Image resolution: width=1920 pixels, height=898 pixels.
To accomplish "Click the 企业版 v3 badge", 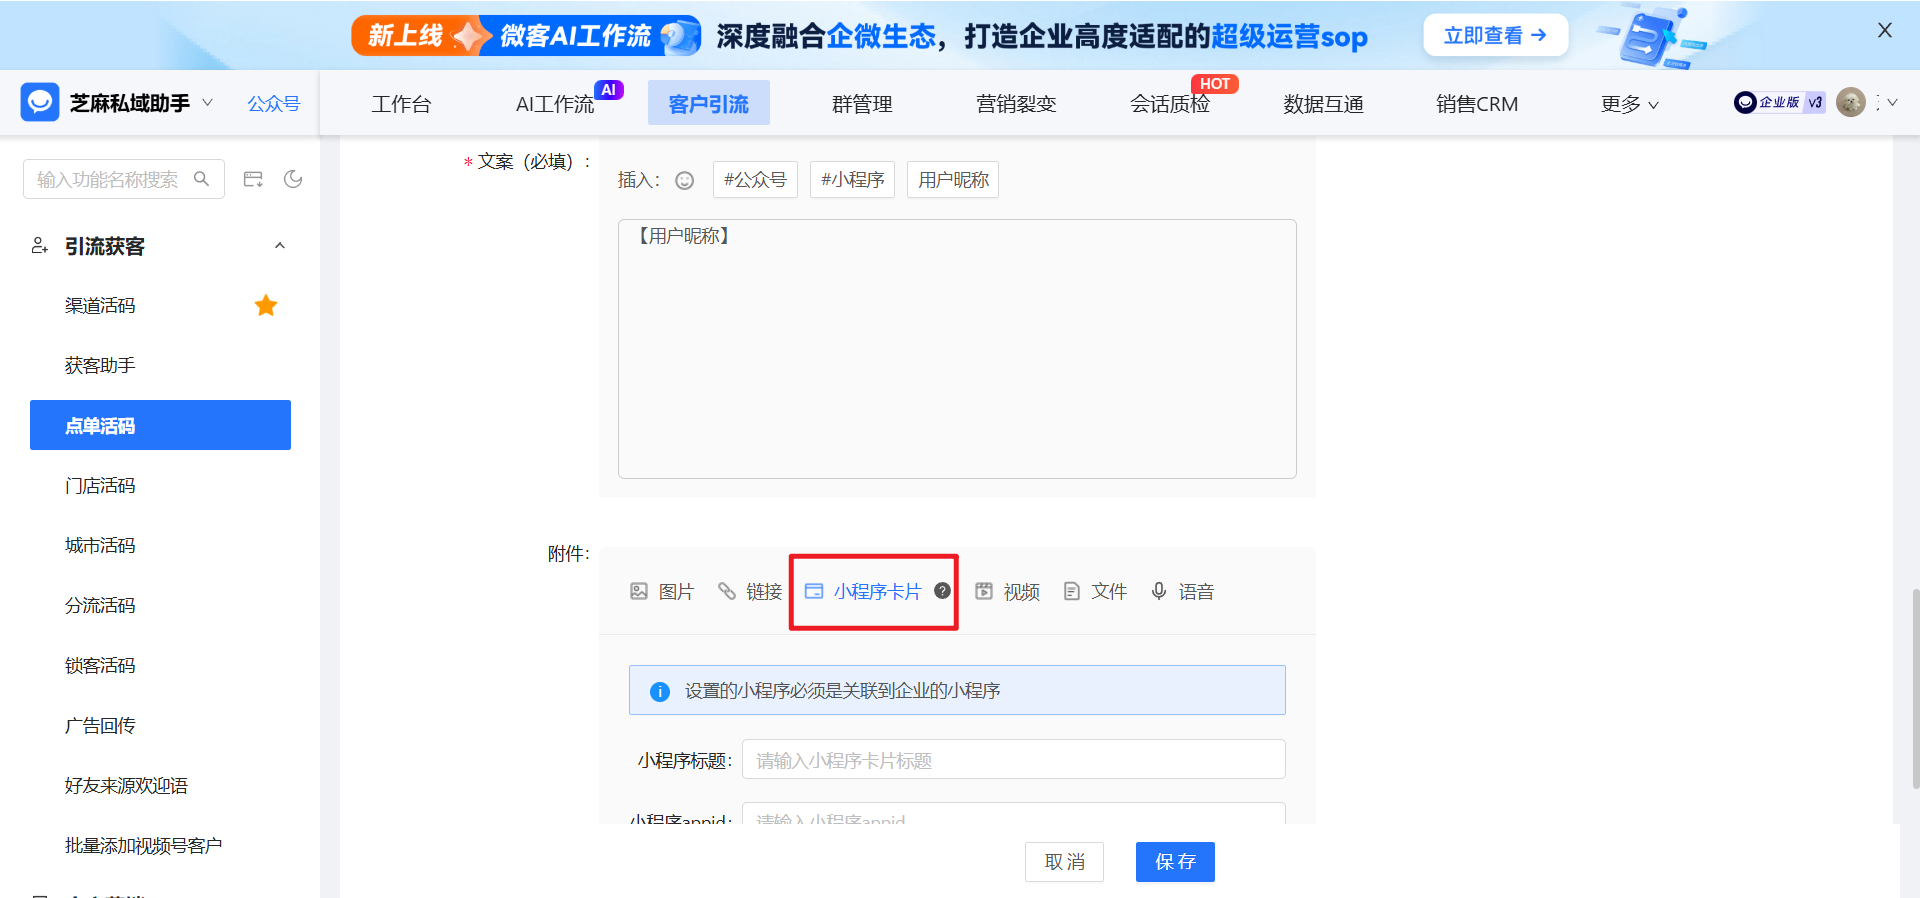I will pyautogui.click(x=1779, y=102).
